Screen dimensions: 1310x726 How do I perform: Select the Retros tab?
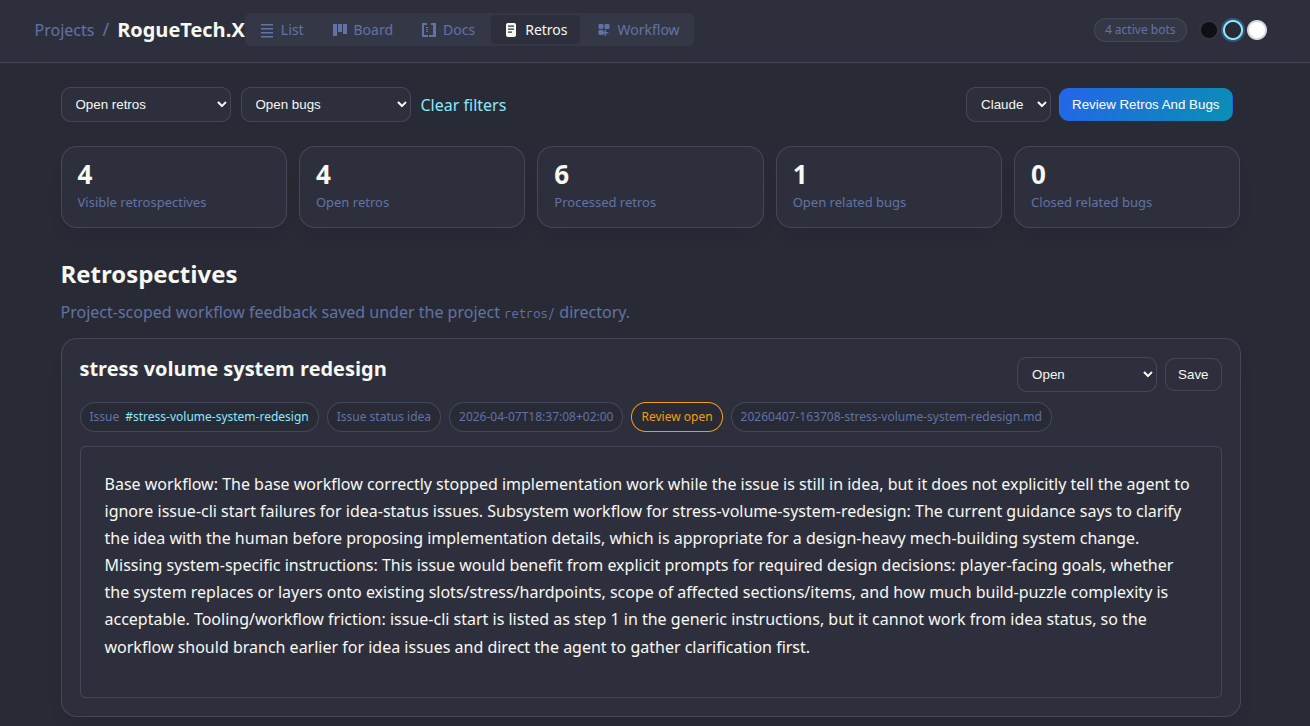tap(535, 30)
